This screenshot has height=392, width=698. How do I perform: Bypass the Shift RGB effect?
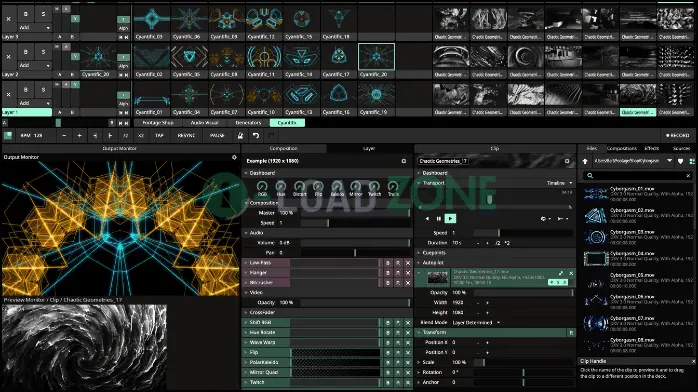(388, 323)
